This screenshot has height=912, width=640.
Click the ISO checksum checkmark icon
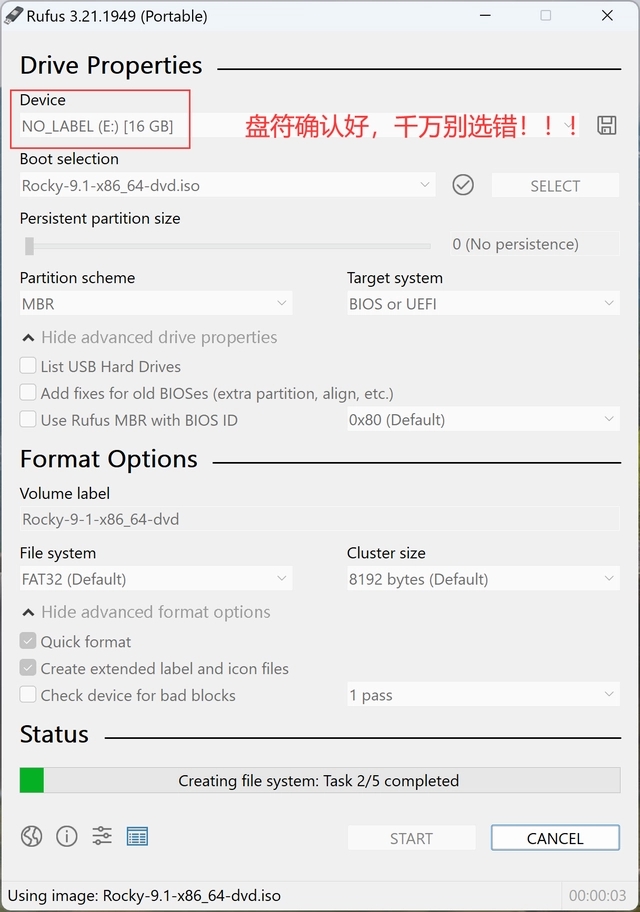point(463,185)
